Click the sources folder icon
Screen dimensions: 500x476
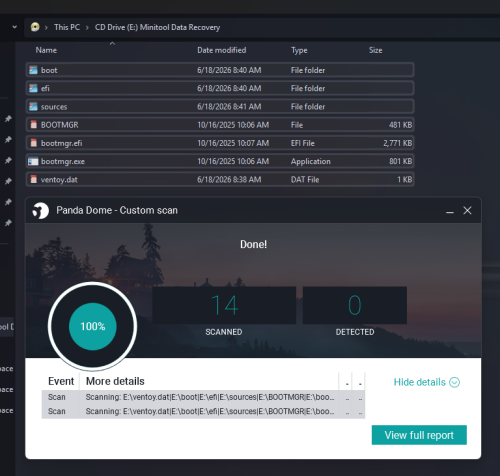point(33,107)
